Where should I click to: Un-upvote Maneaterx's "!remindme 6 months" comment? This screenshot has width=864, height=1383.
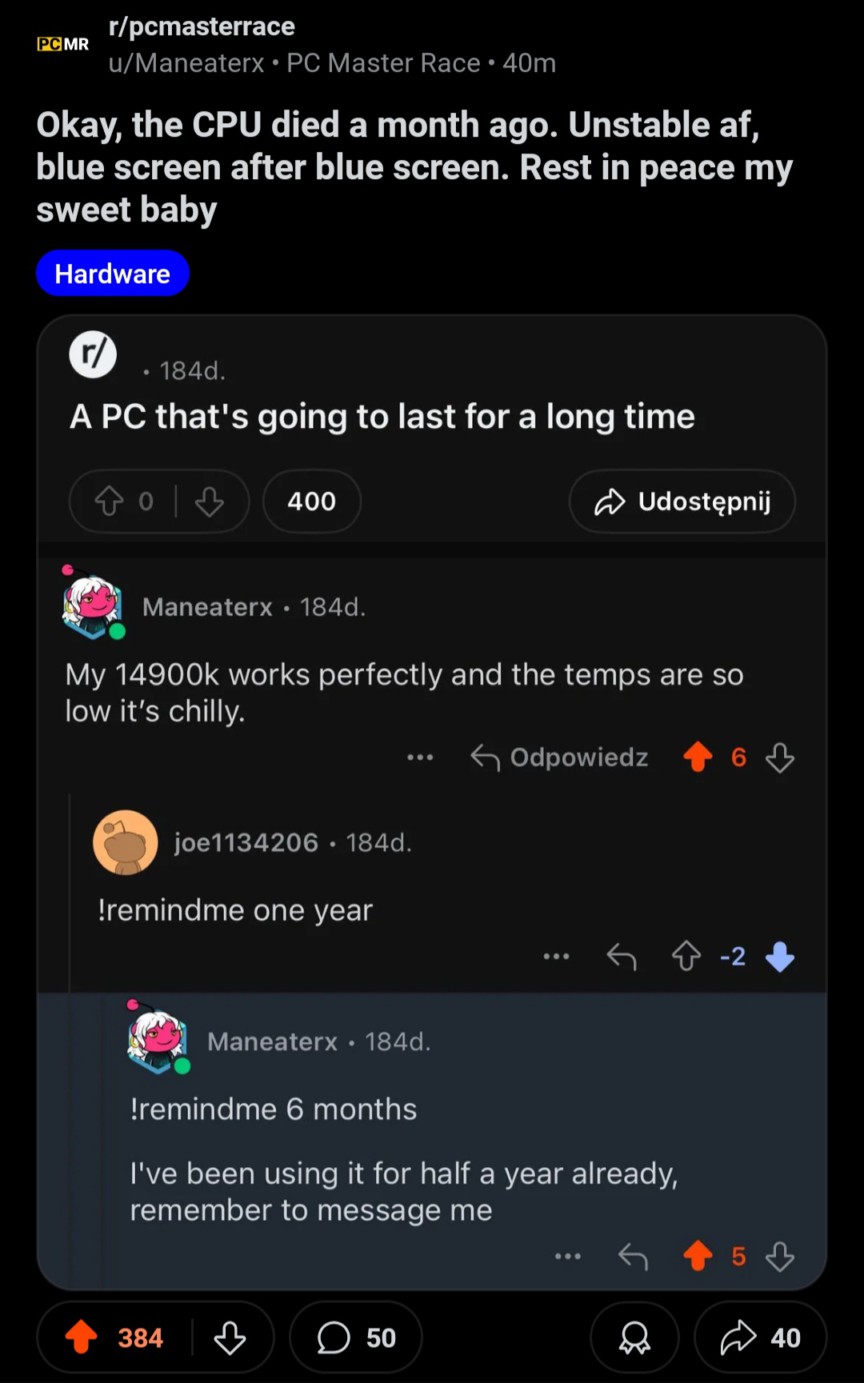click(x=698, y=1257)
